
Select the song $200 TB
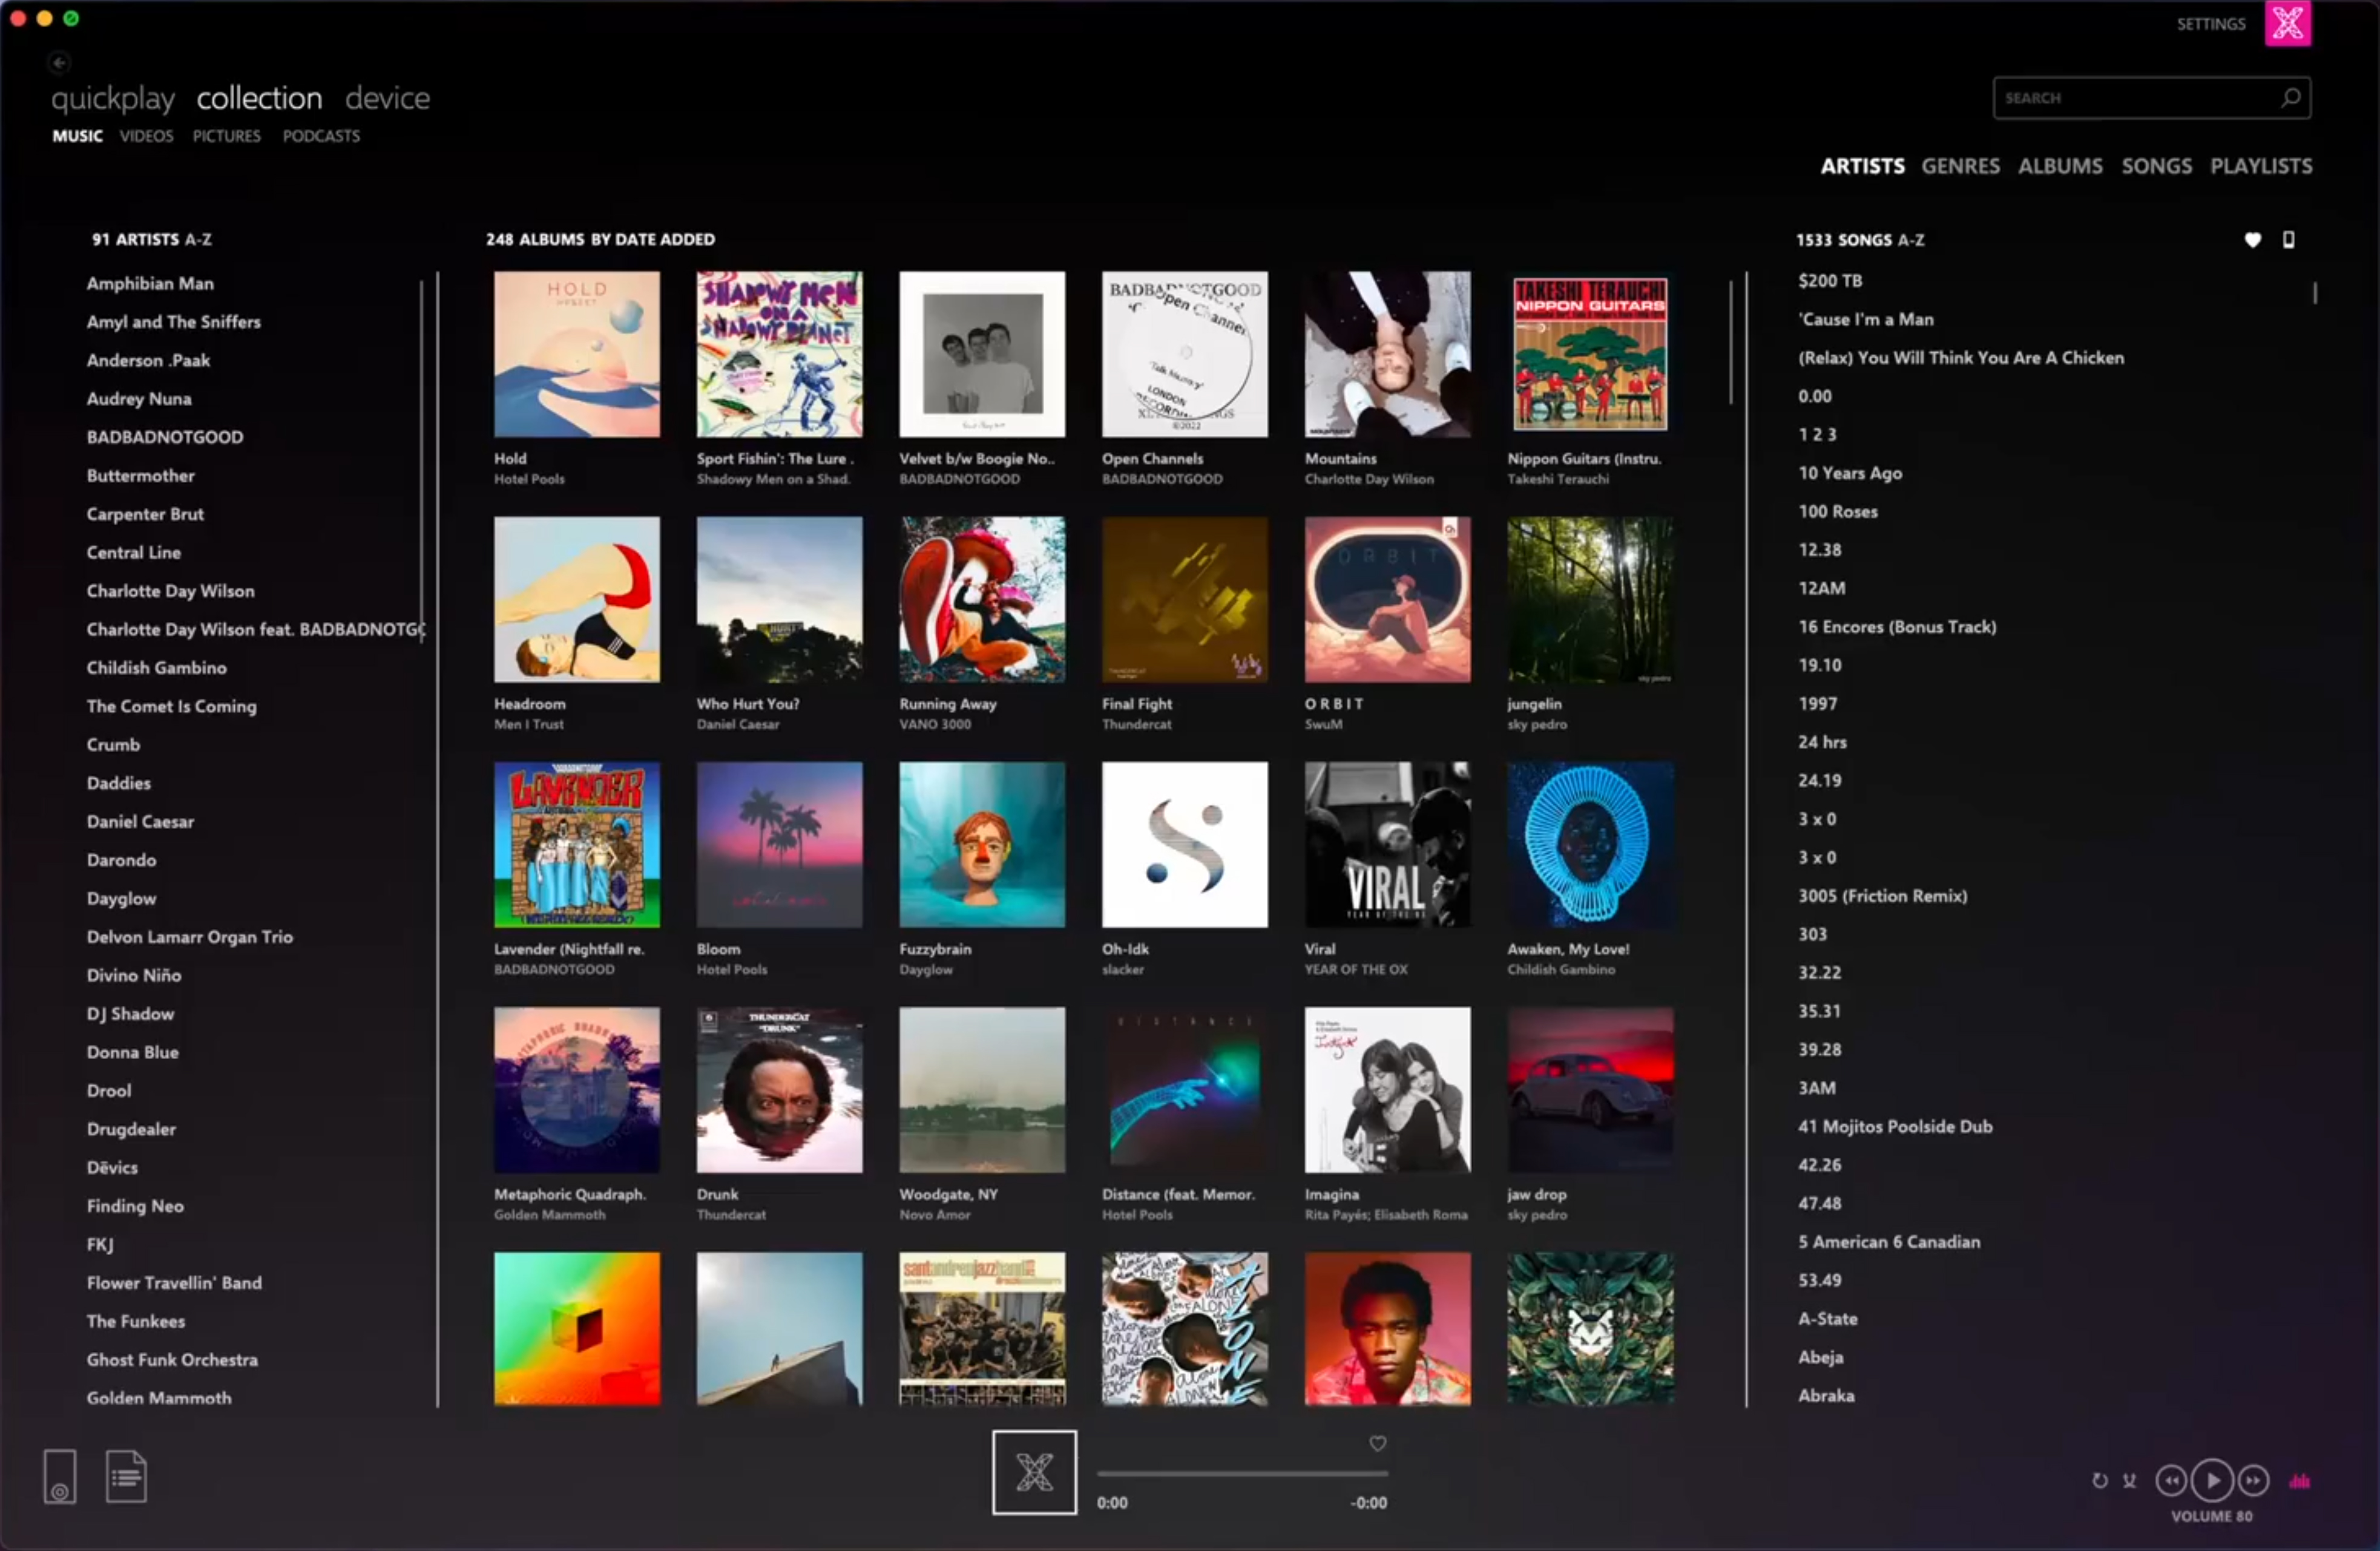click(1830, 281)
